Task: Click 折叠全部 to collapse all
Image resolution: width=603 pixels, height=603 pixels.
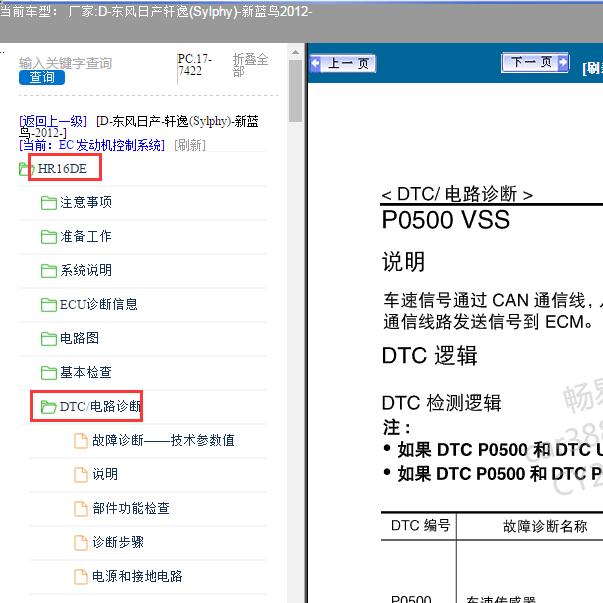Action: click(x=250, y=65)
